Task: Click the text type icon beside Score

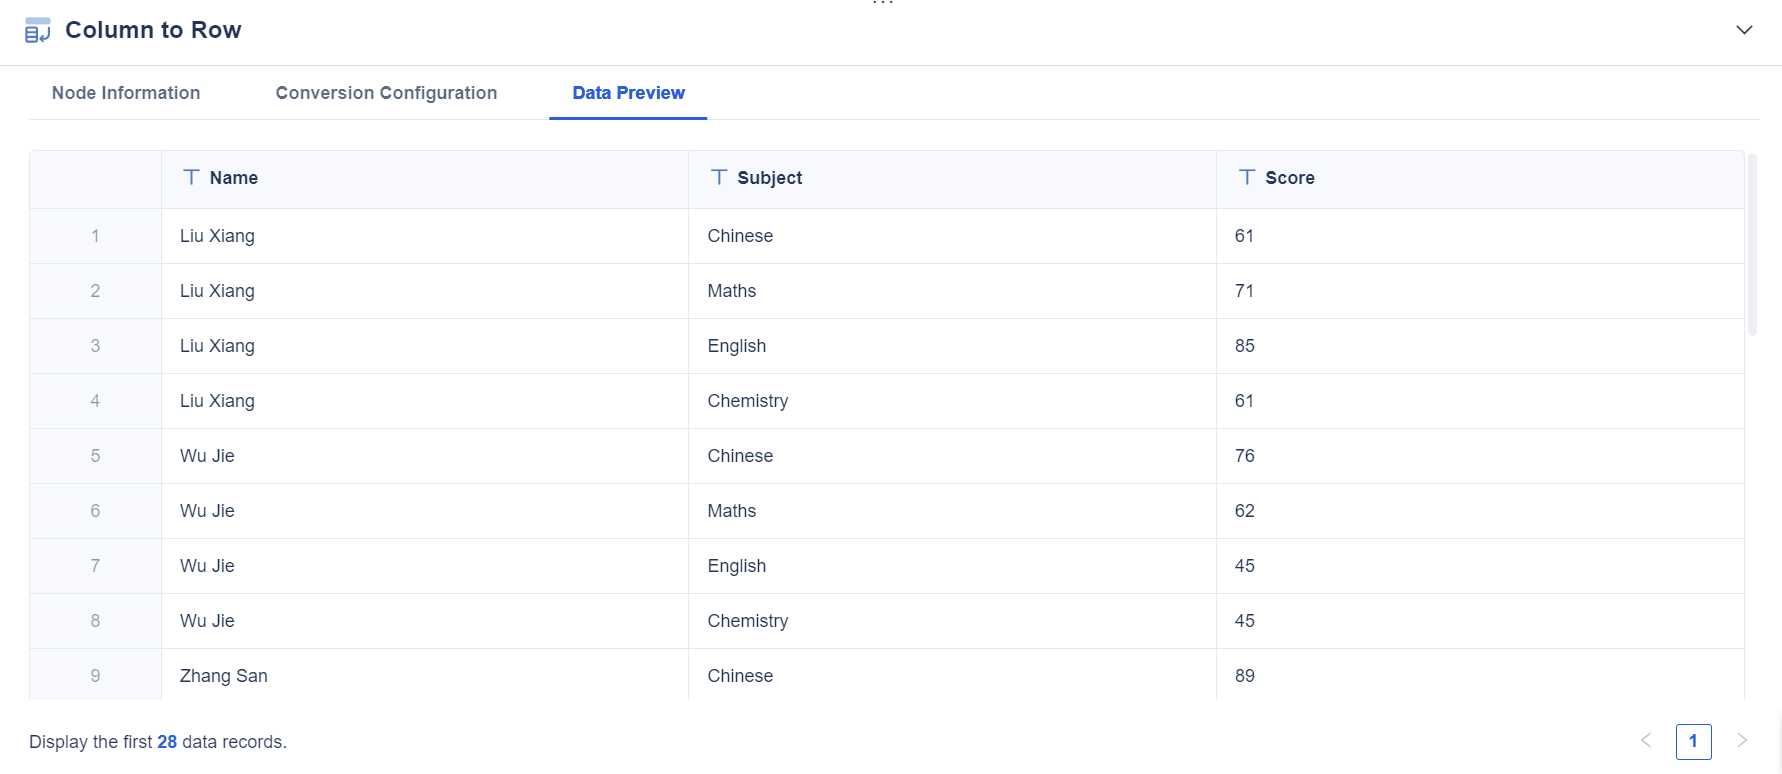Action: 1247,177
